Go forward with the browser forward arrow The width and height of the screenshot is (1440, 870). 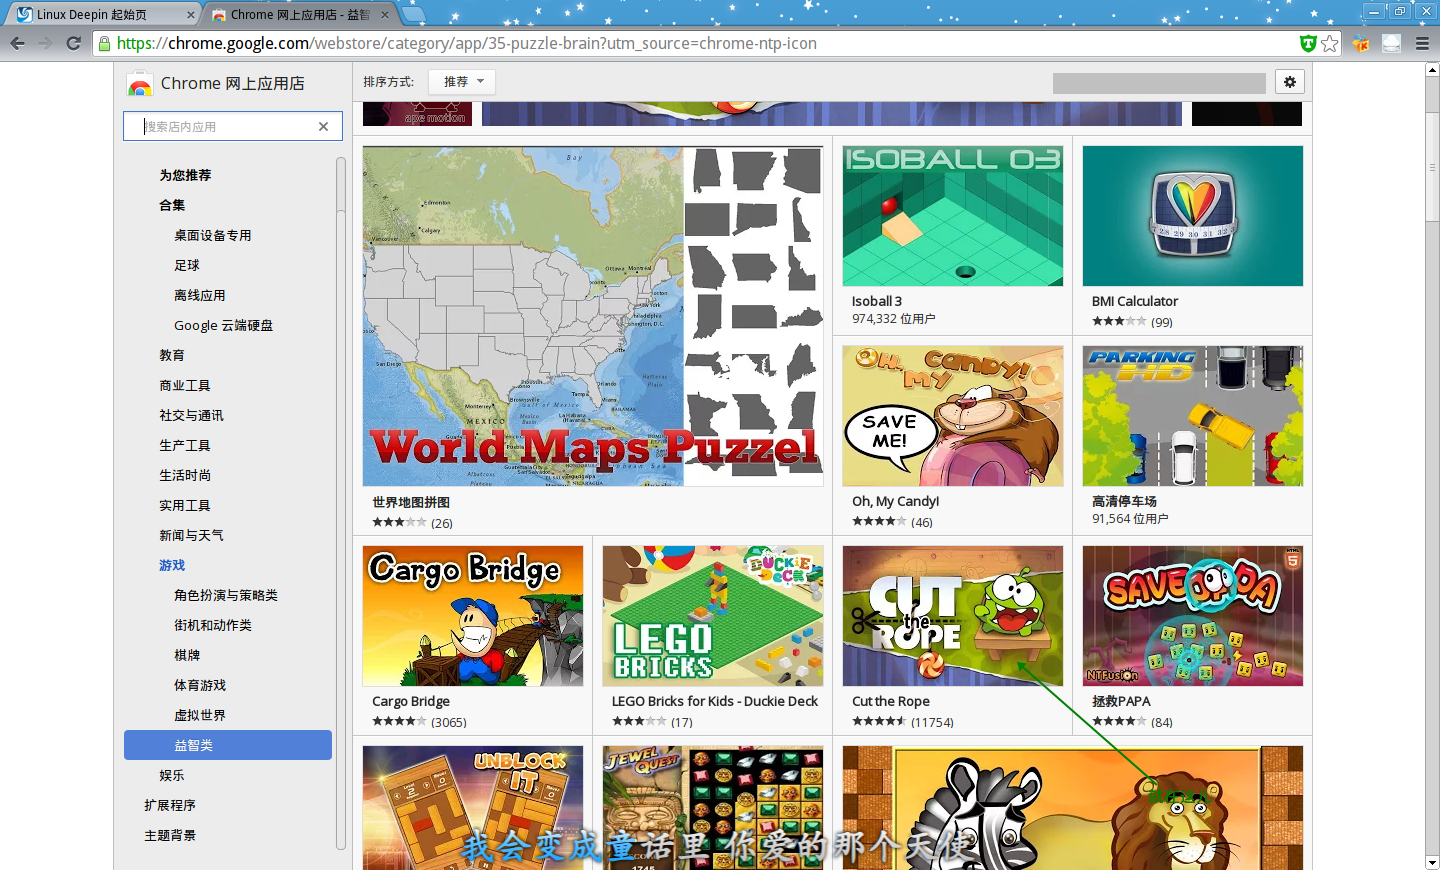(x=45, y=43)
